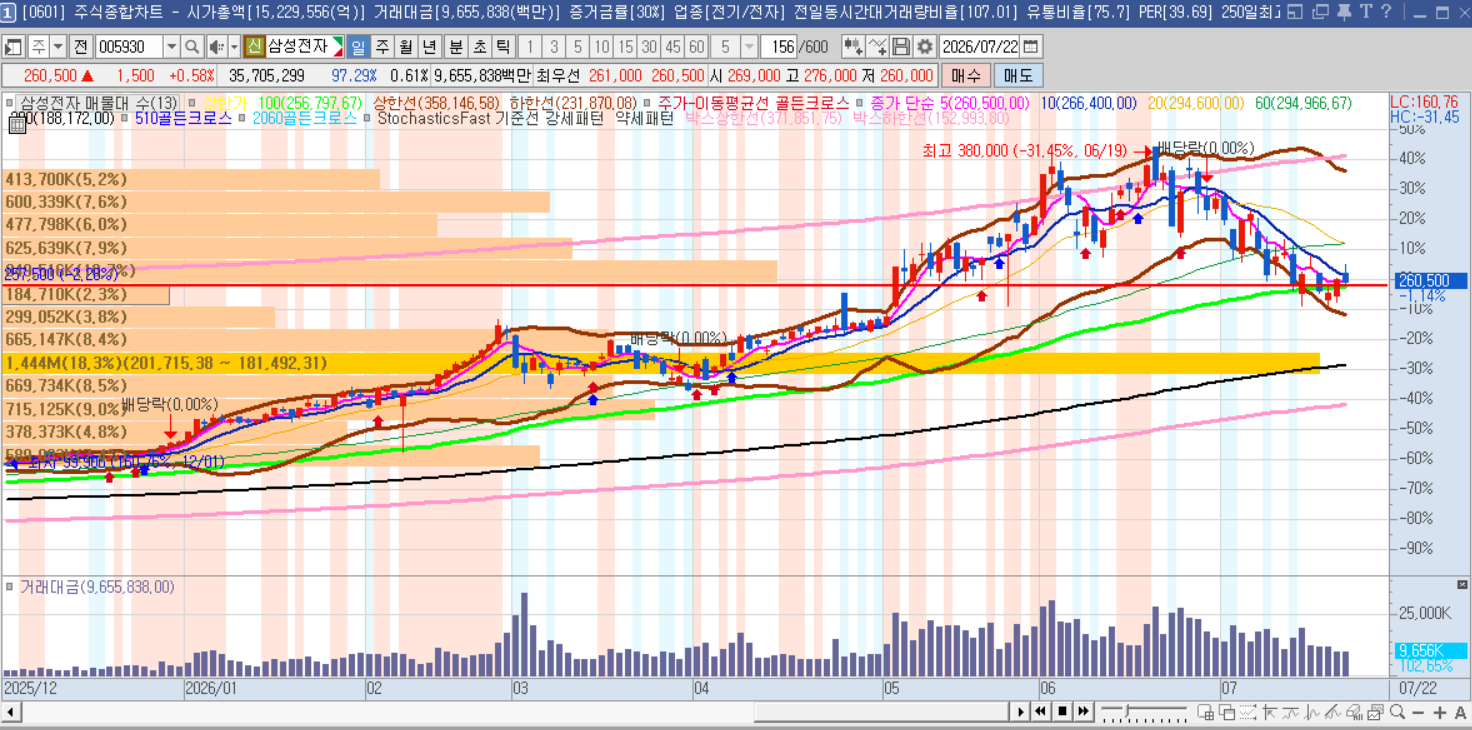Click the horizontal chart scrollbar thumb
This screenshot has width=1472, height=730.
[x=881, y=712]
